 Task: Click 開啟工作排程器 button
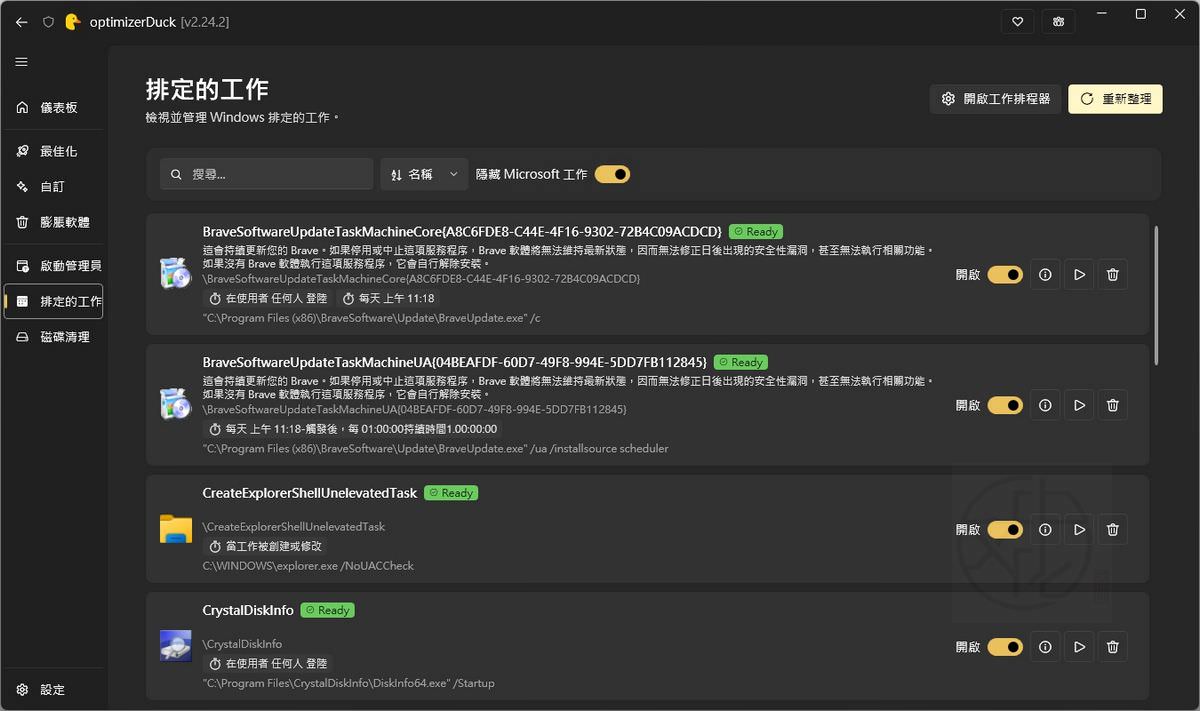[995, 99]
